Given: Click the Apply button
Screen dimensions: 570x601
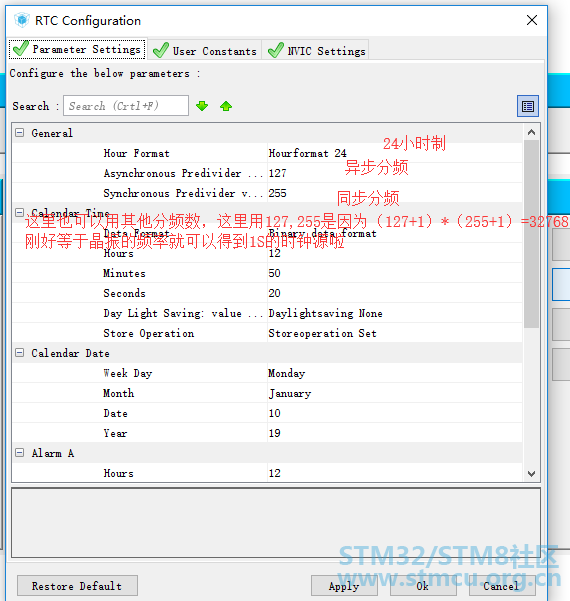Looking at the screenshot, I should pos(344,586).
